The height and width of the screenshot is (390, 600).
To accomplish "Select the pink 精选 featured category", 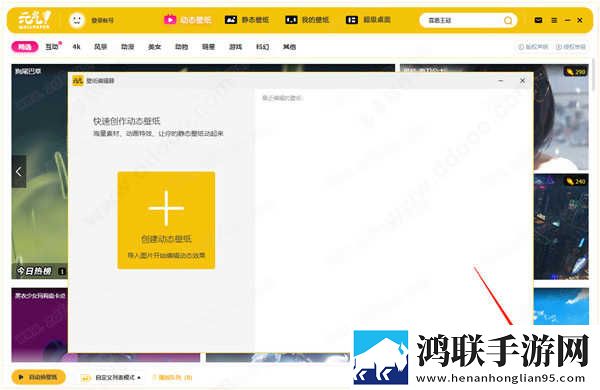I will (25, 47).
